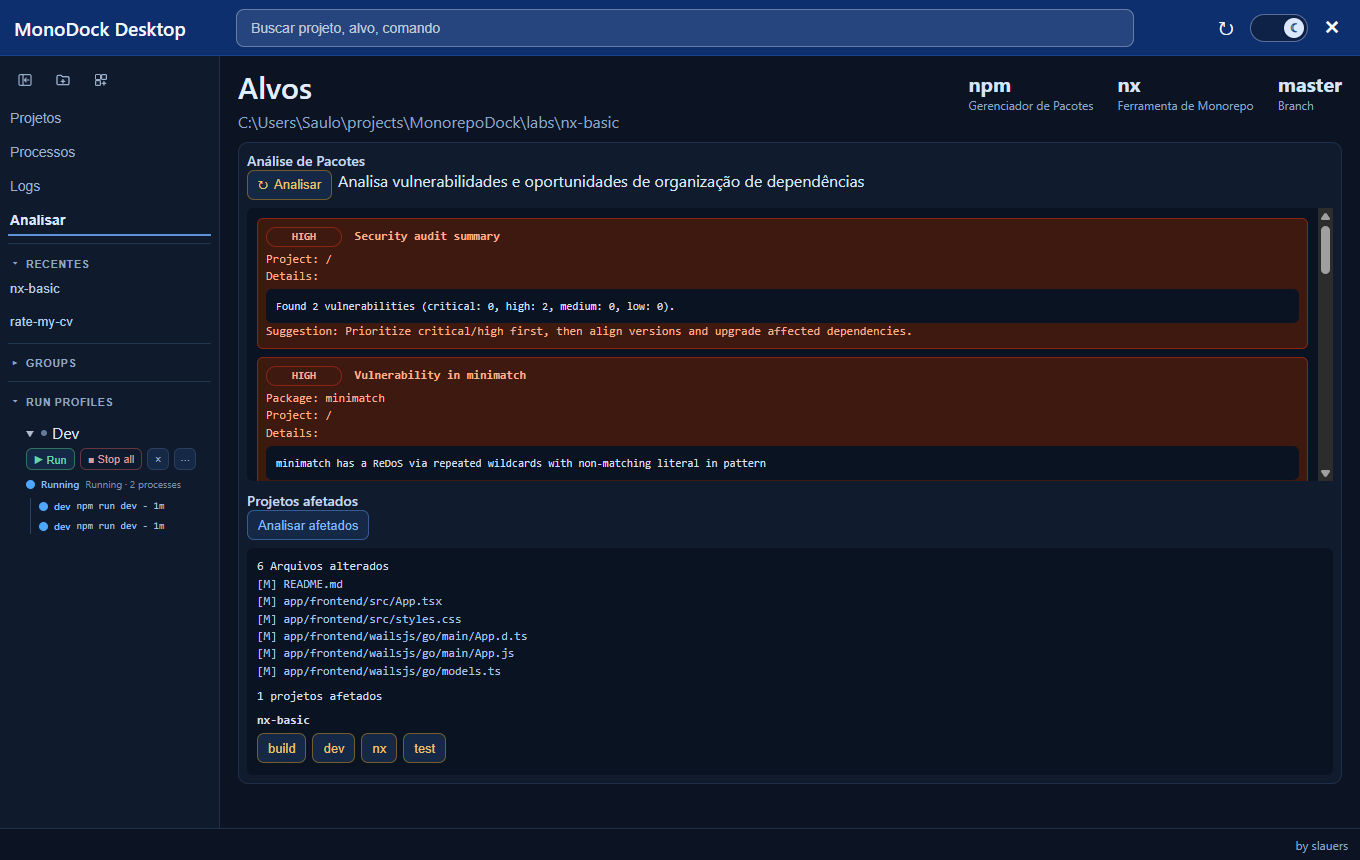The image size is (1360, 860).
Task: Open the Processos section
Action: click(43, 152)
